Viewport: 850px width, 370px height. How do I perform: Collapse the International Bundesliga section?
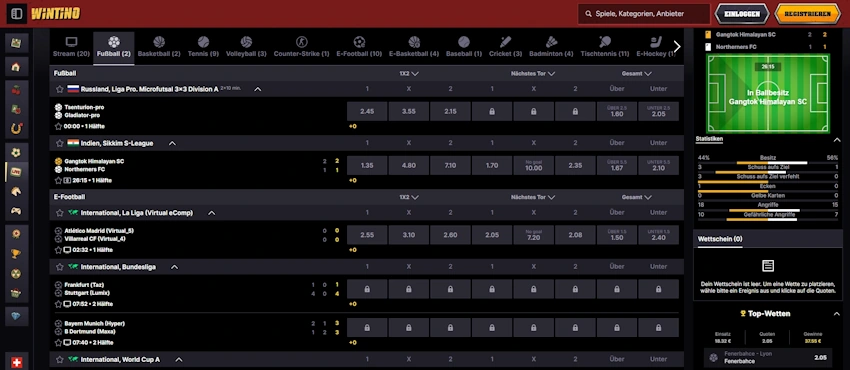tap(175, 267)
